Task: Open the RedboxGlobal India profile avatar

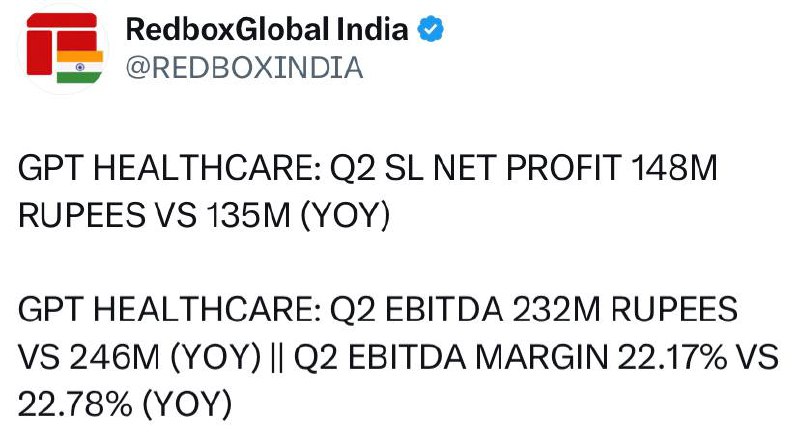Action: click(63, 48)
